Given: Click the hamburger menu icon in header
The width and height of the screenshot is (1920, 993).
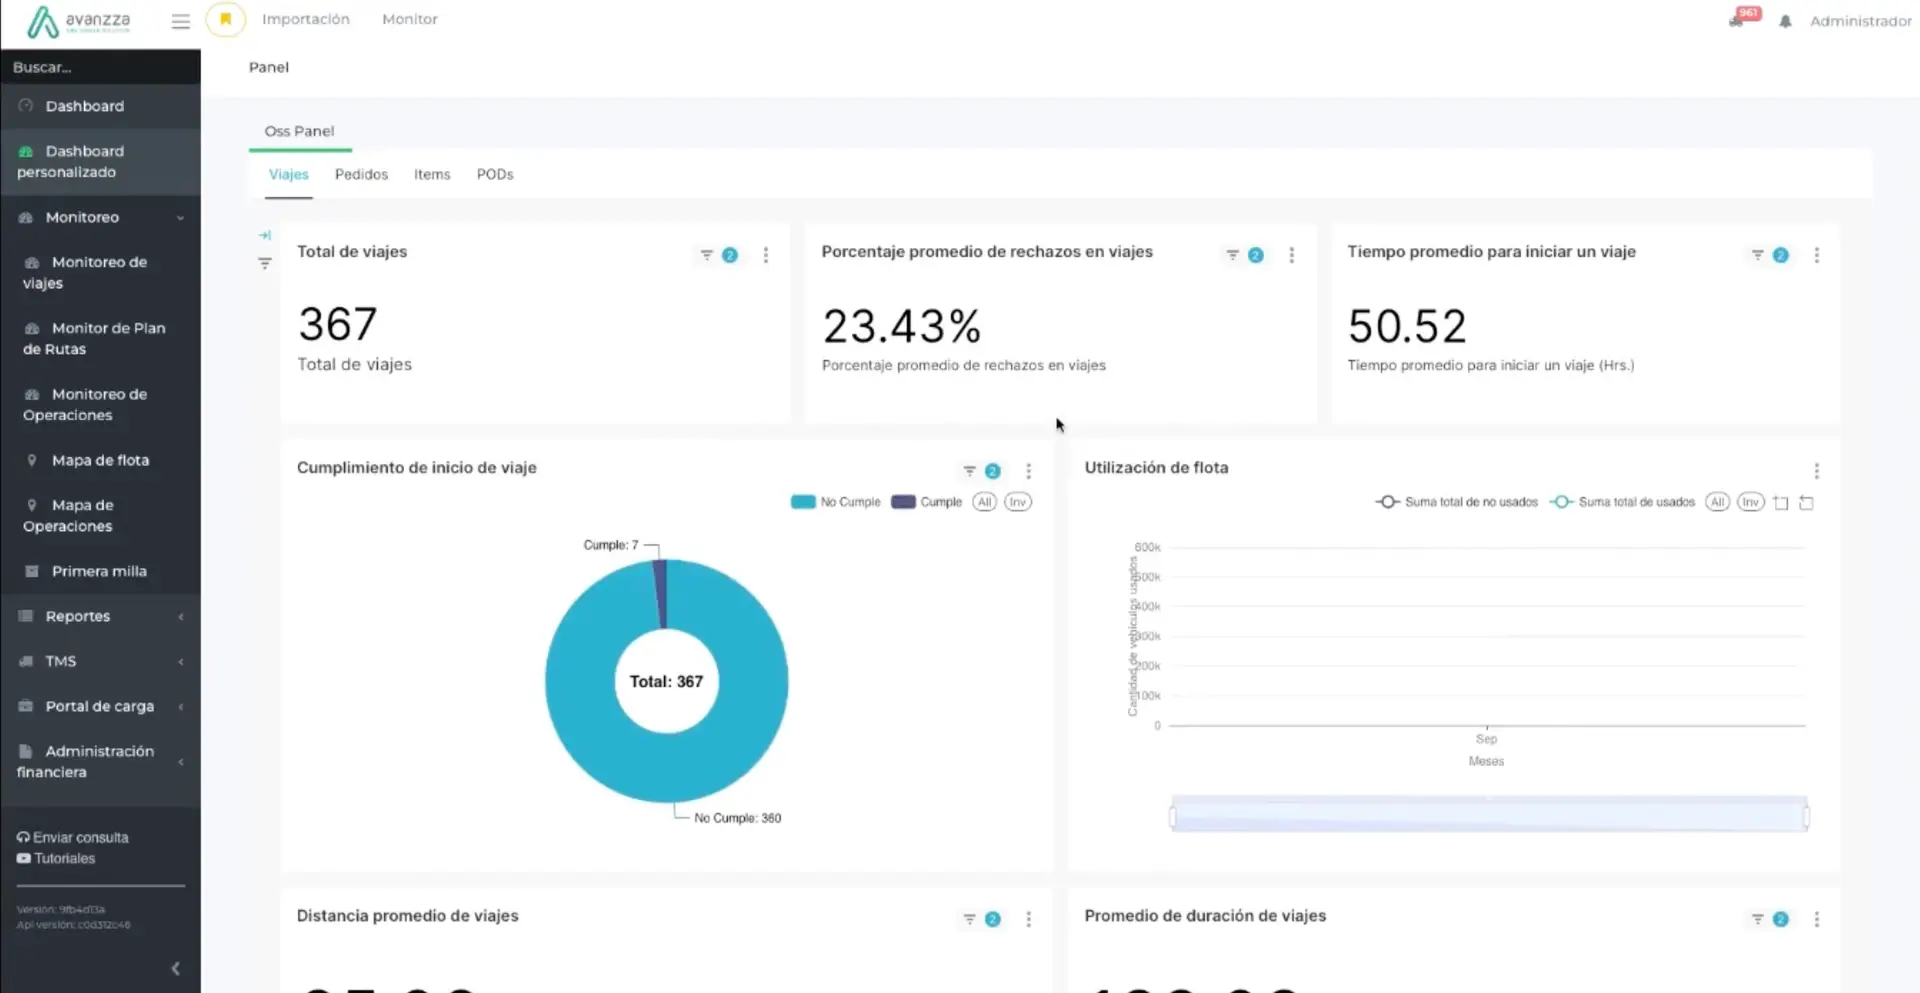Looking at the screenshot, I should 180,21.
